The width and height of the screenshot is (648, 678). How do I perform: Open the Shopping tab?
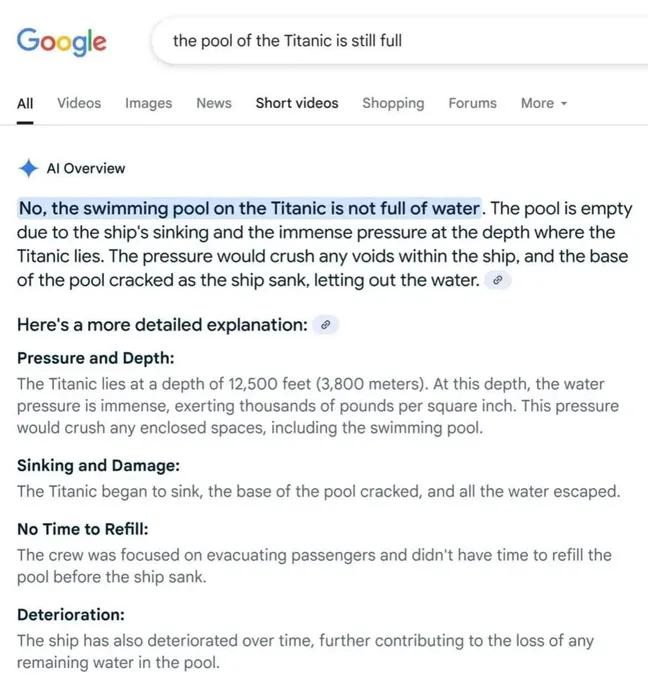point(393,103)
